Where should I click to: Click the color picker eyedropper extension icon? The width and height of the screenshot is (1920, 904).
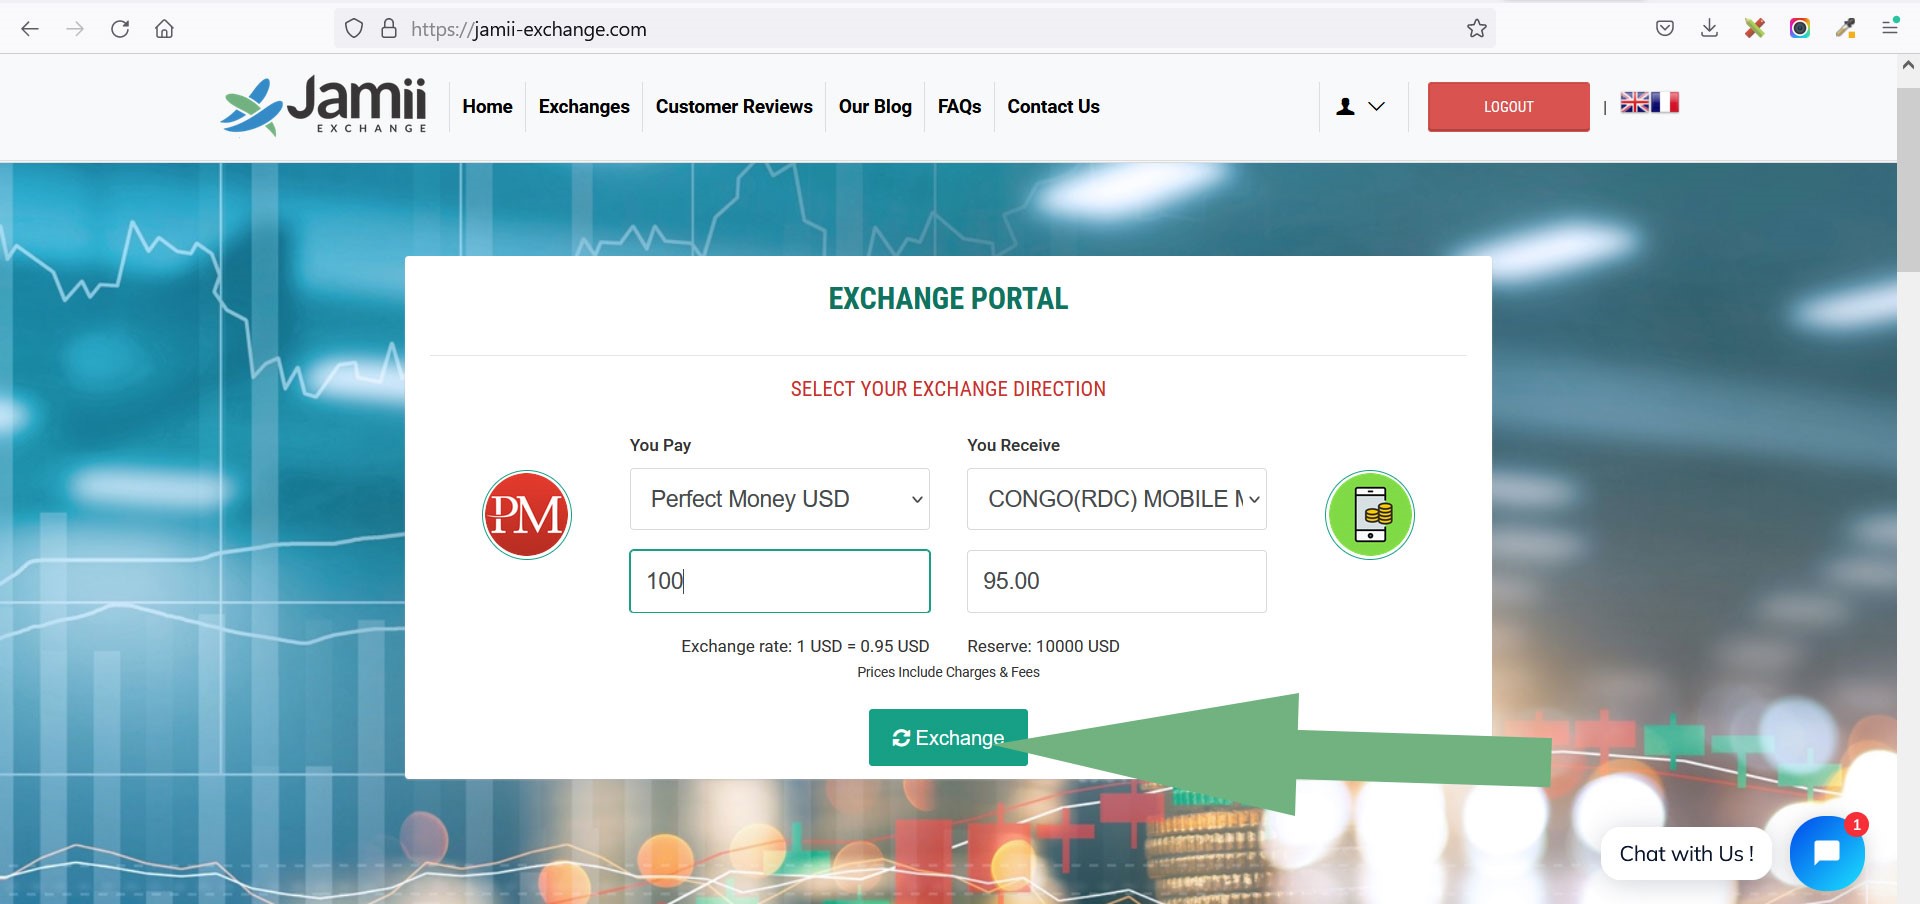[x=1845, y=29]
